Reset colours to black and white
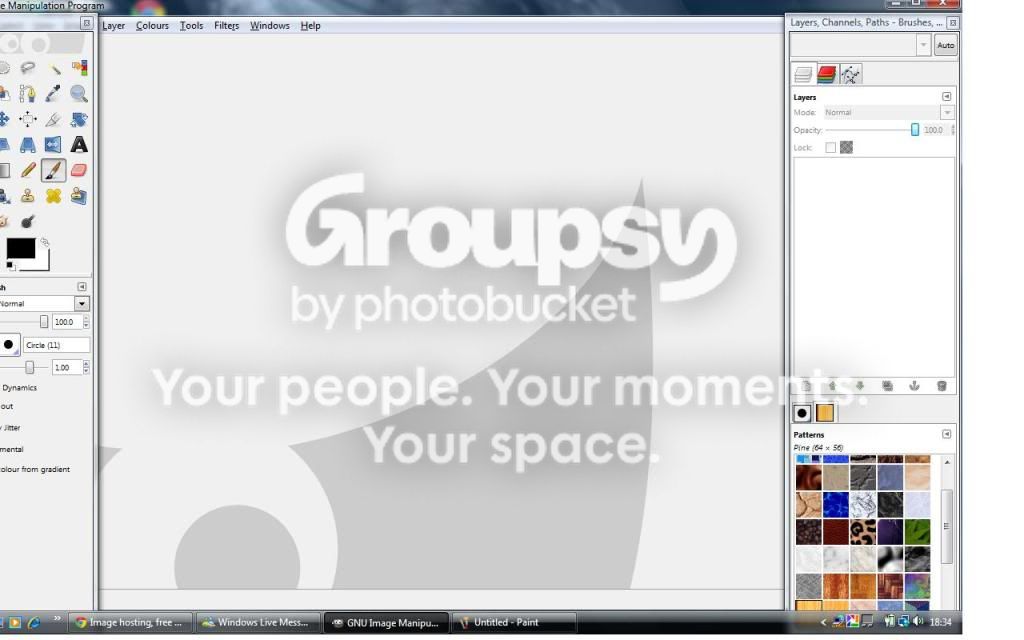The width and height of the screenshot is (1024, 640). click(10, 265)
